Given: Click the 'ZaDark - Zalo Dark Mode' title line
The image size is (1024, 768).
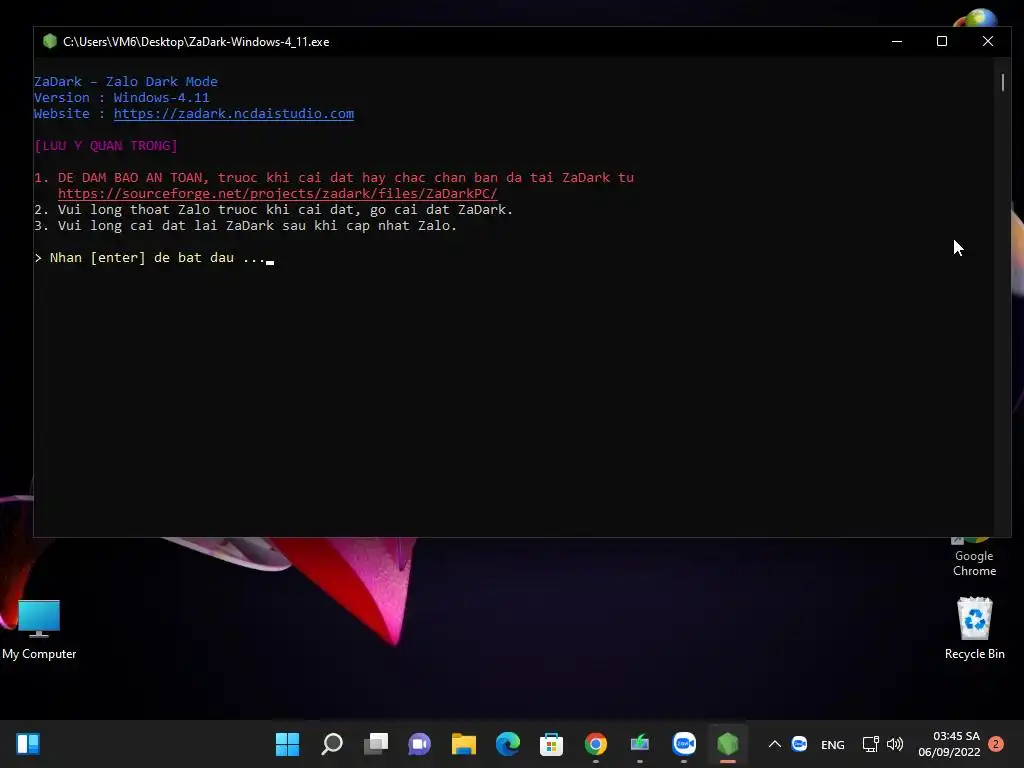Looking at the screenshot, I should click(125, 82).
